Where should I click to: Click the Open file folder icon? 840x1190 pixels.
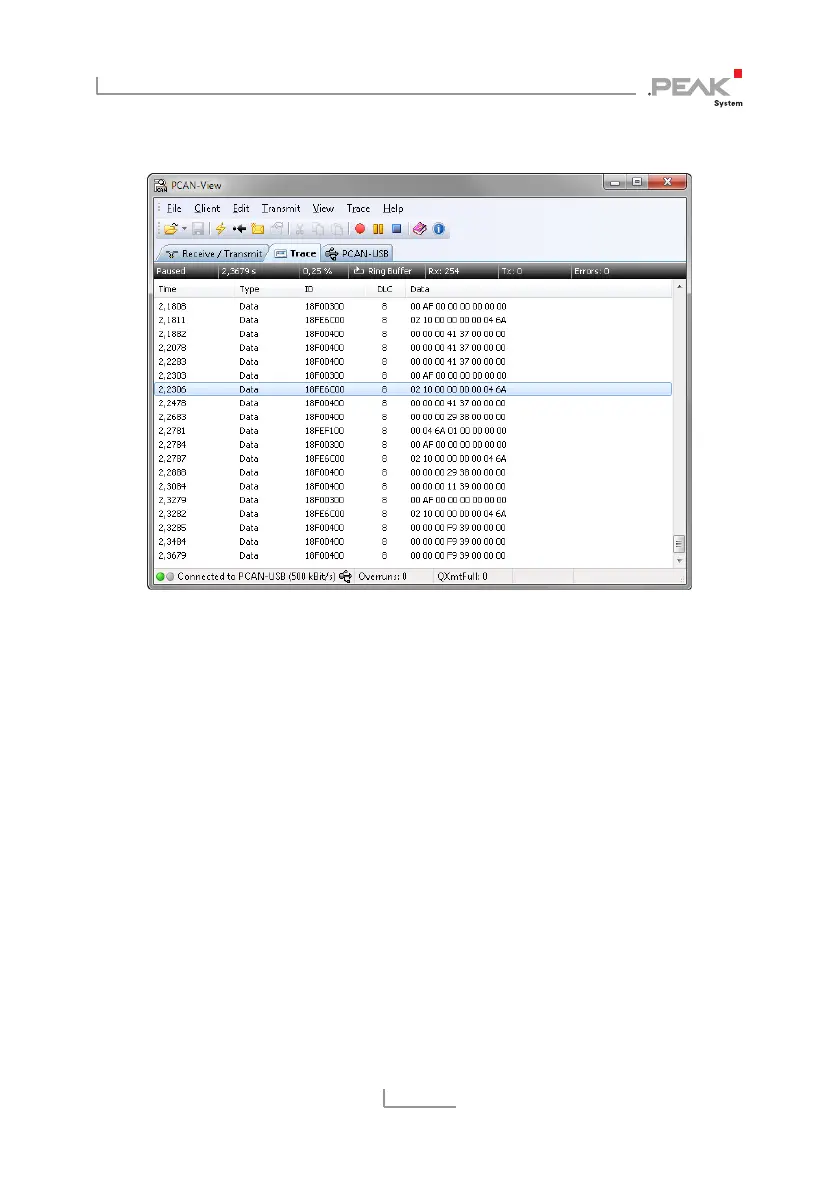click(171, 229)
